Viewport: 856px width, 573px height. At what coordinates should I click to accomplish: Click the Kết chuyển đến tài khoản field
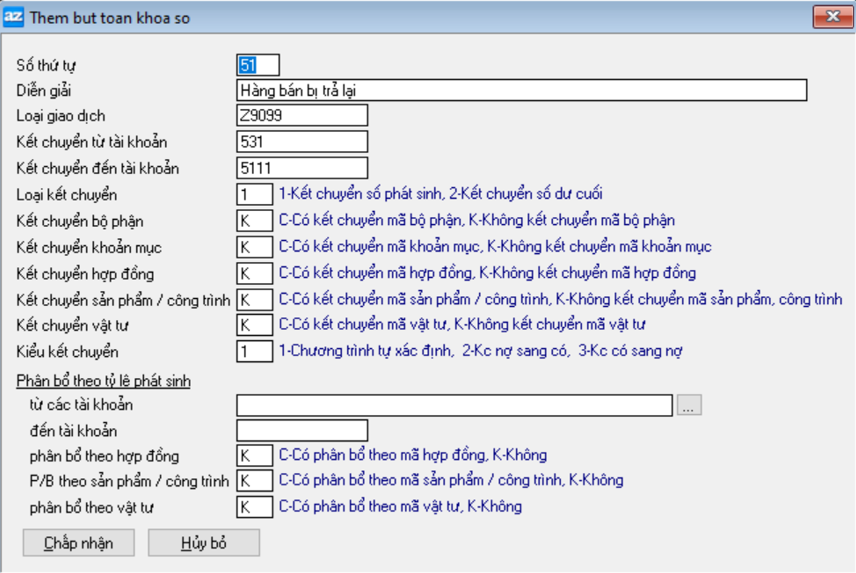click(x=302, y=168)
